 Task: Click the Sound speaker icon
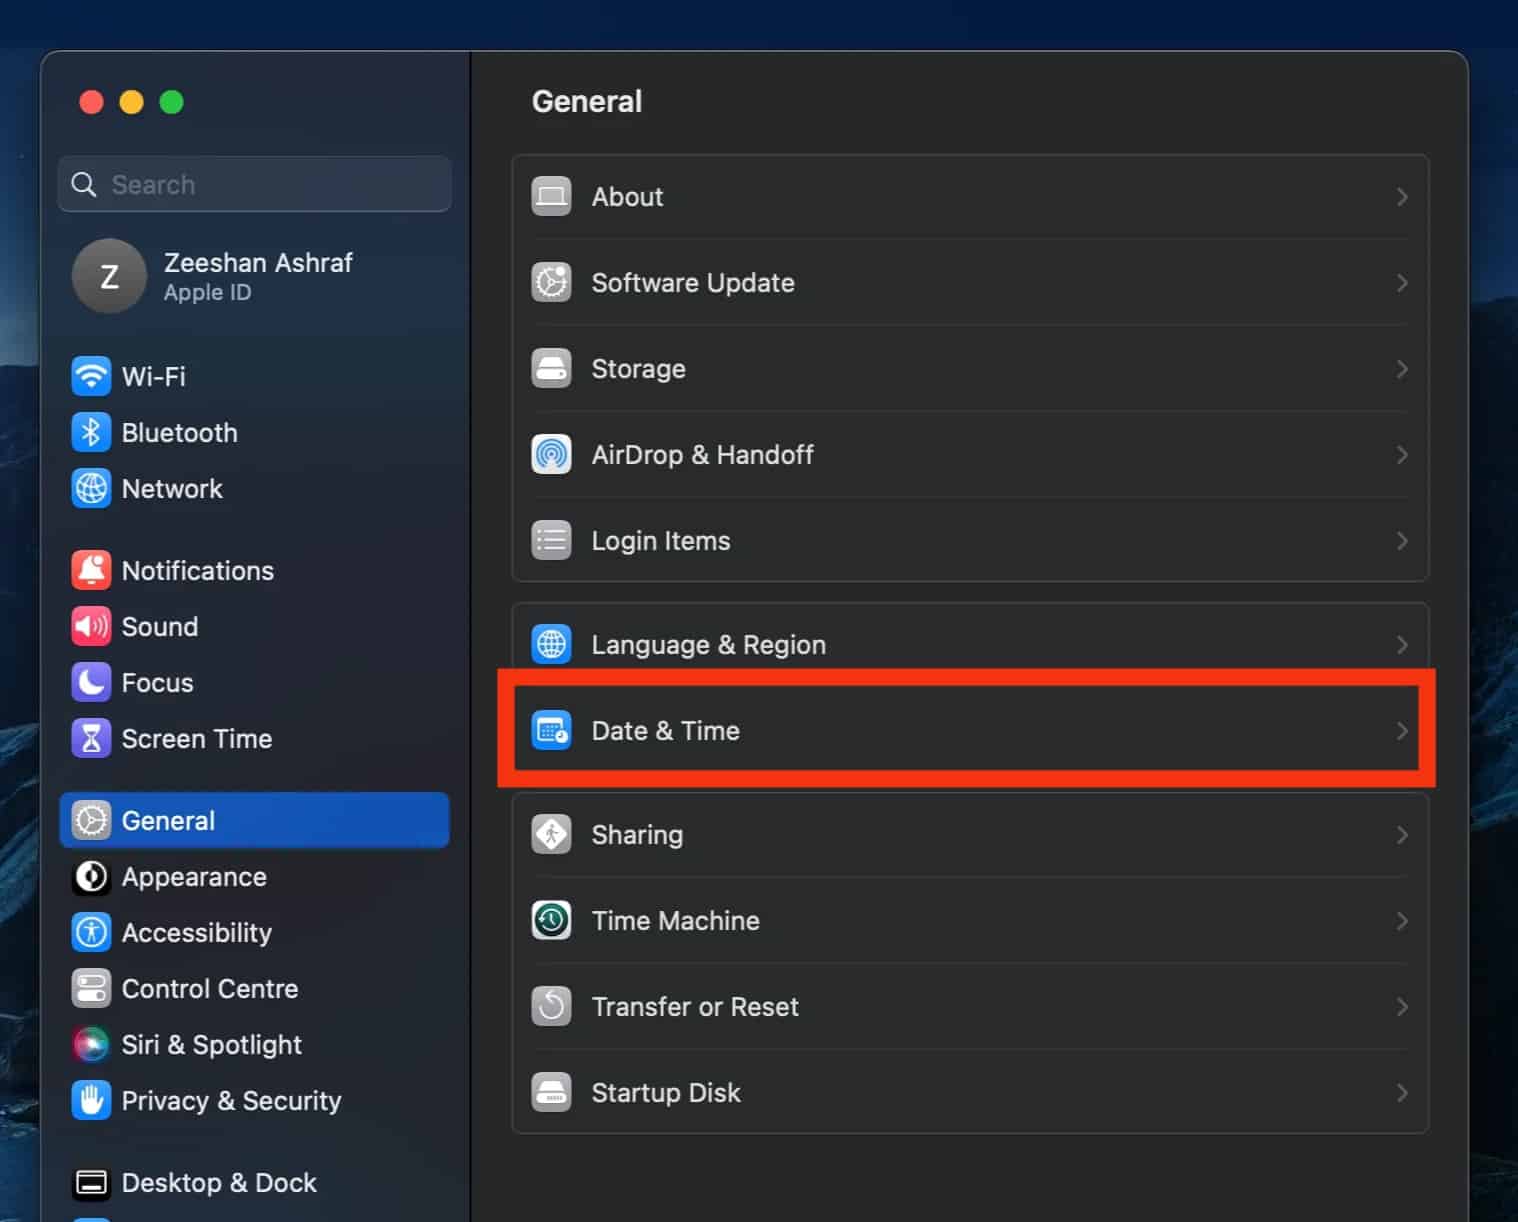(x=91, y=626)
